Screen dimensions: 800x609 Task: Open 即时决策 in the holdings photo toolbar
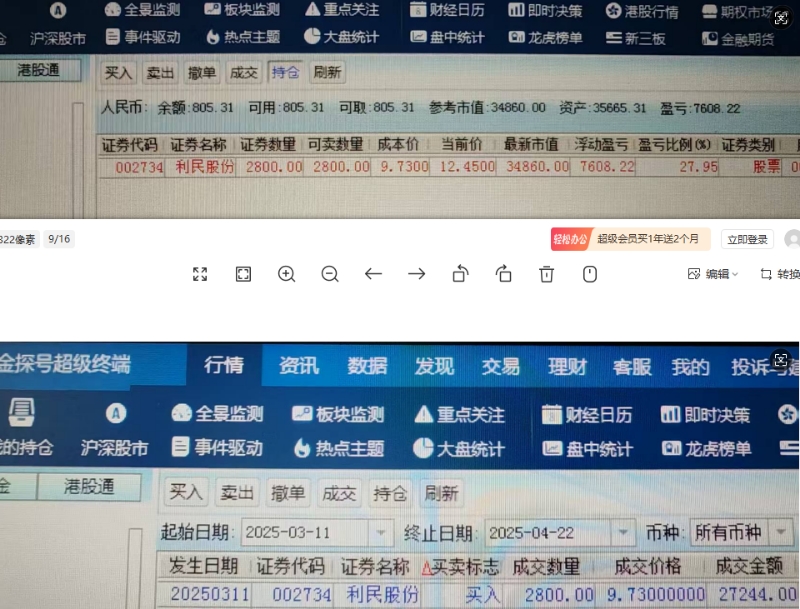[545, 11]
